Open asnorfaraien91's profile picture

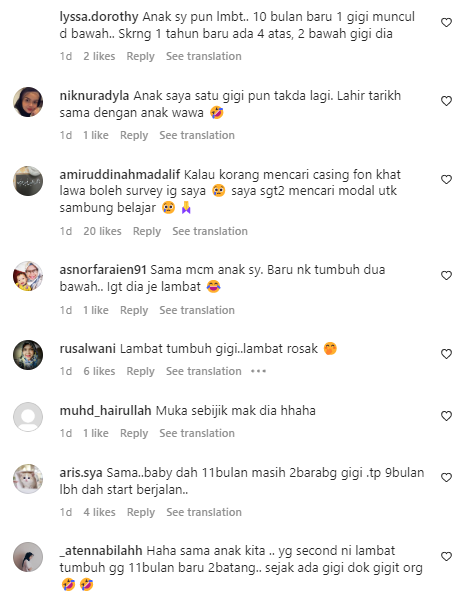(28, 276)
